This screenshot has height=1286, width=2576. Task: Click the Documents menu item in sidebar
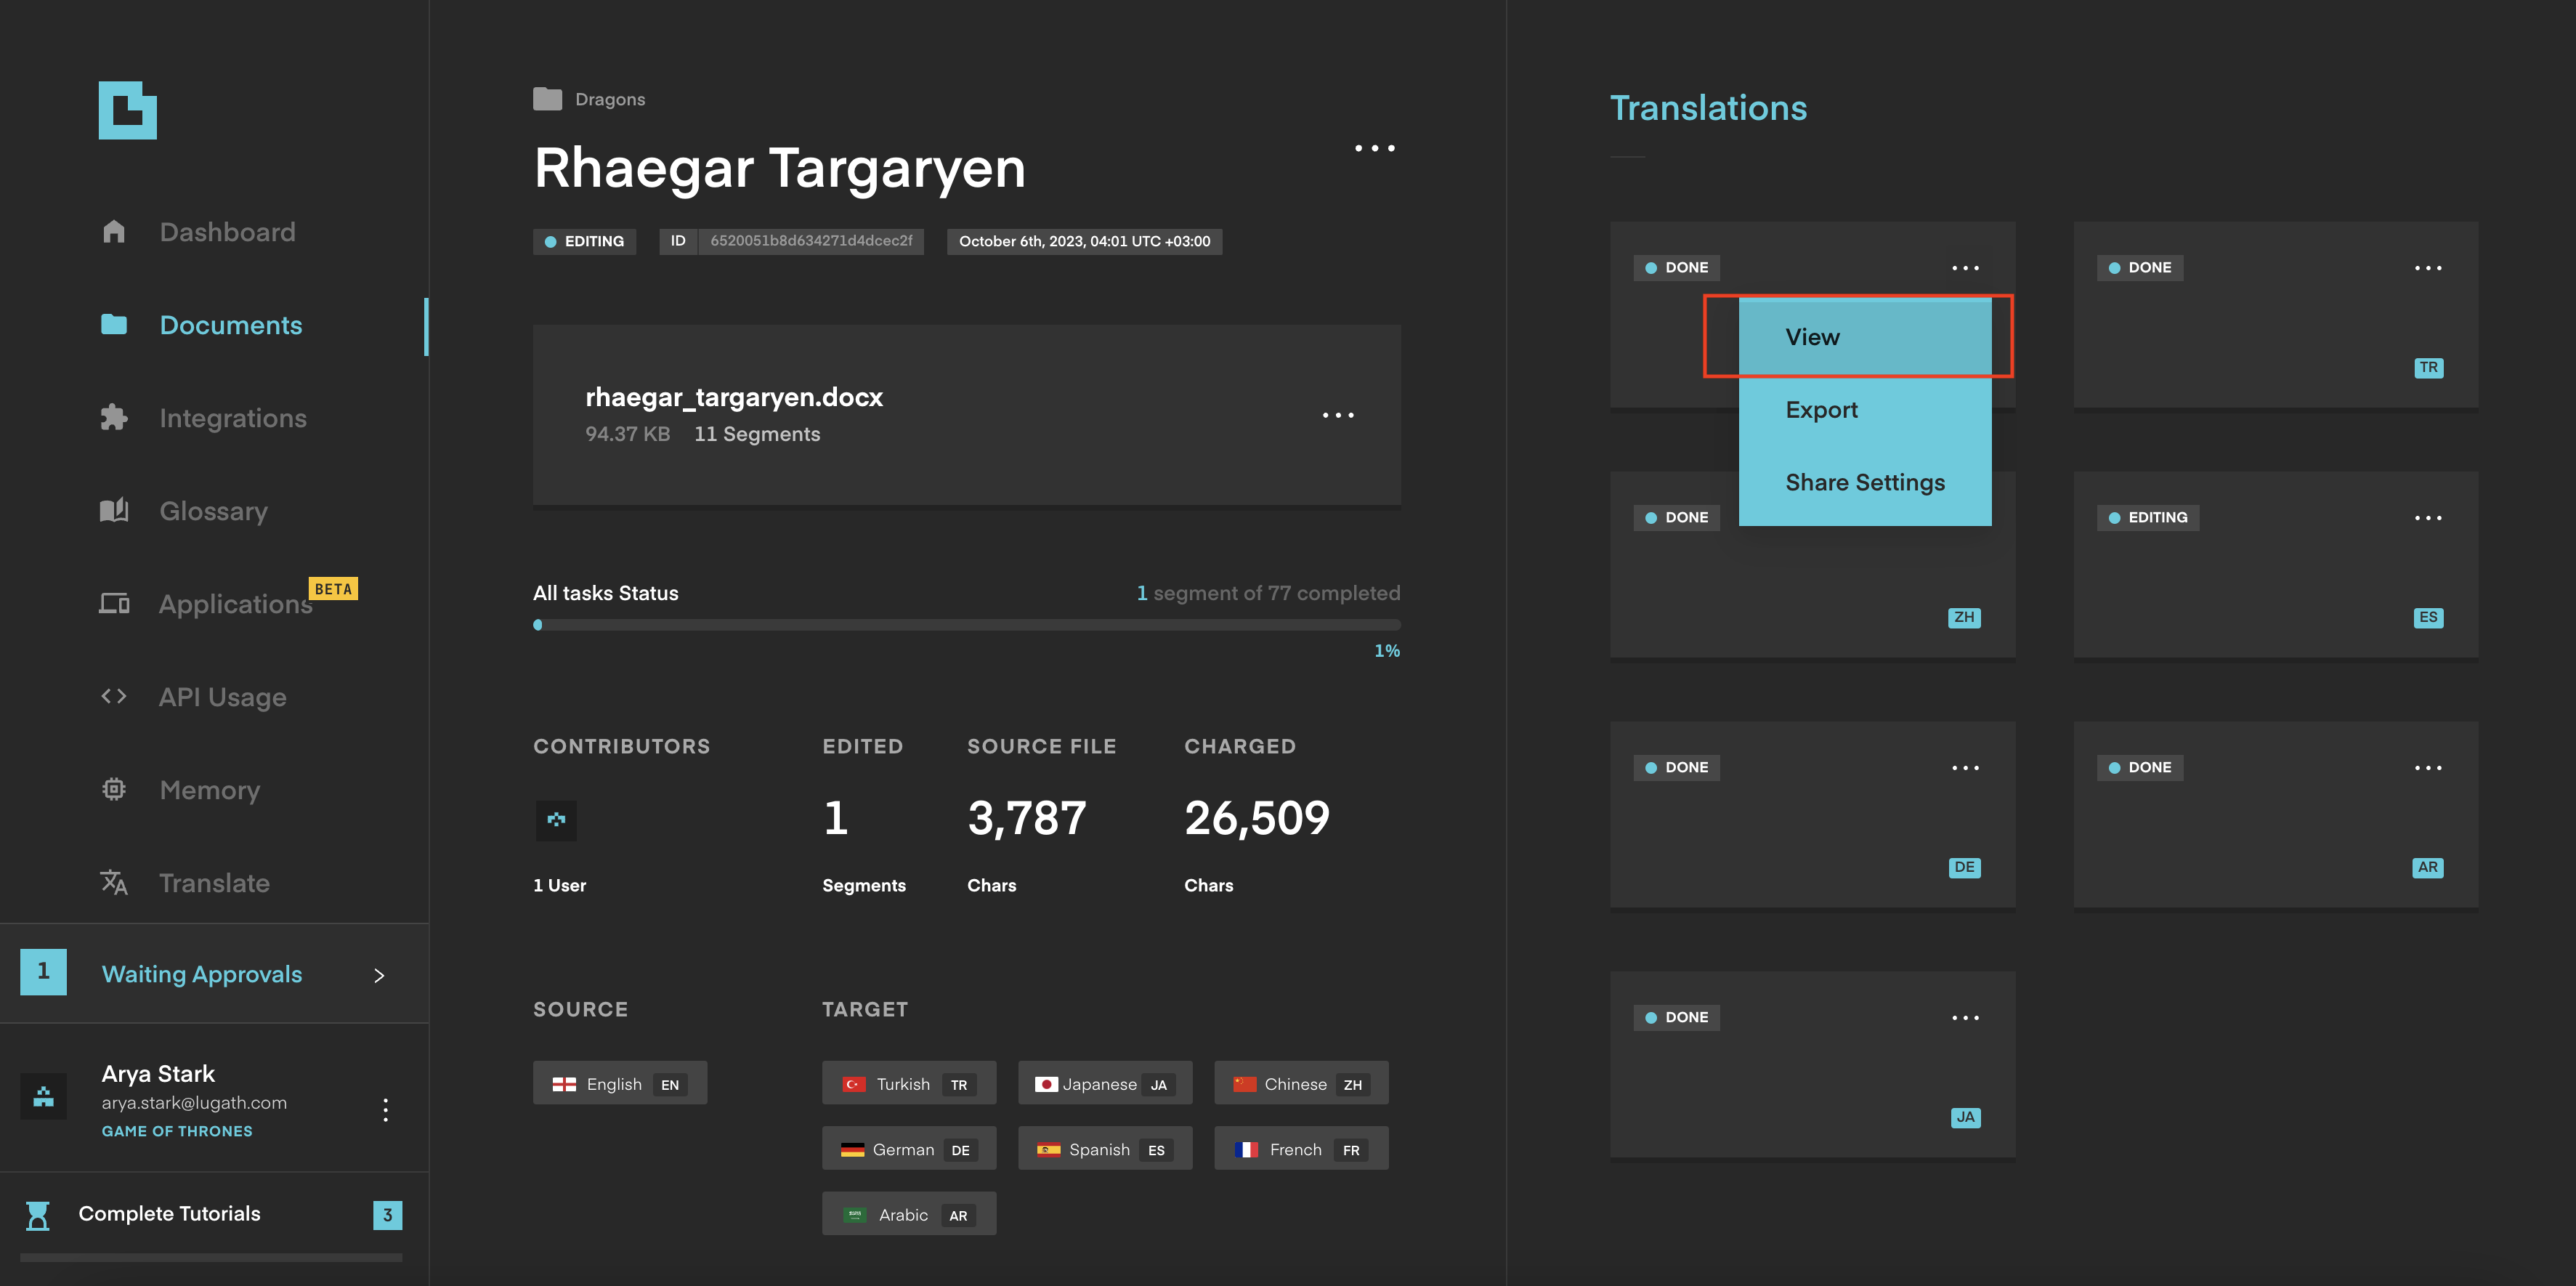[x=232, y=322]
